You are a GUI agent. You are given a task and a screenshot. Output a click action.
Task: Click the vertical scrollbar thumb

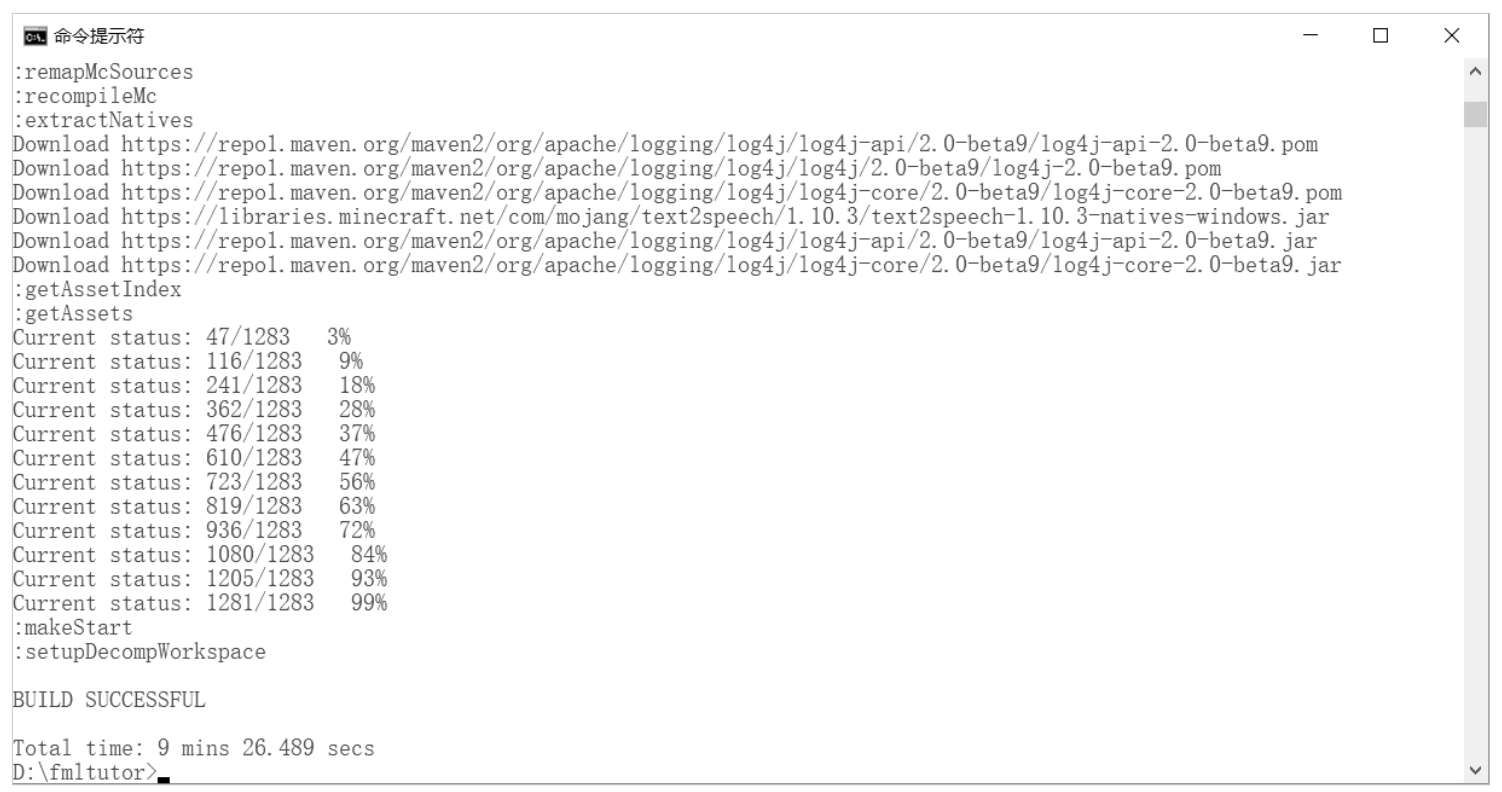pos(1475,114)
